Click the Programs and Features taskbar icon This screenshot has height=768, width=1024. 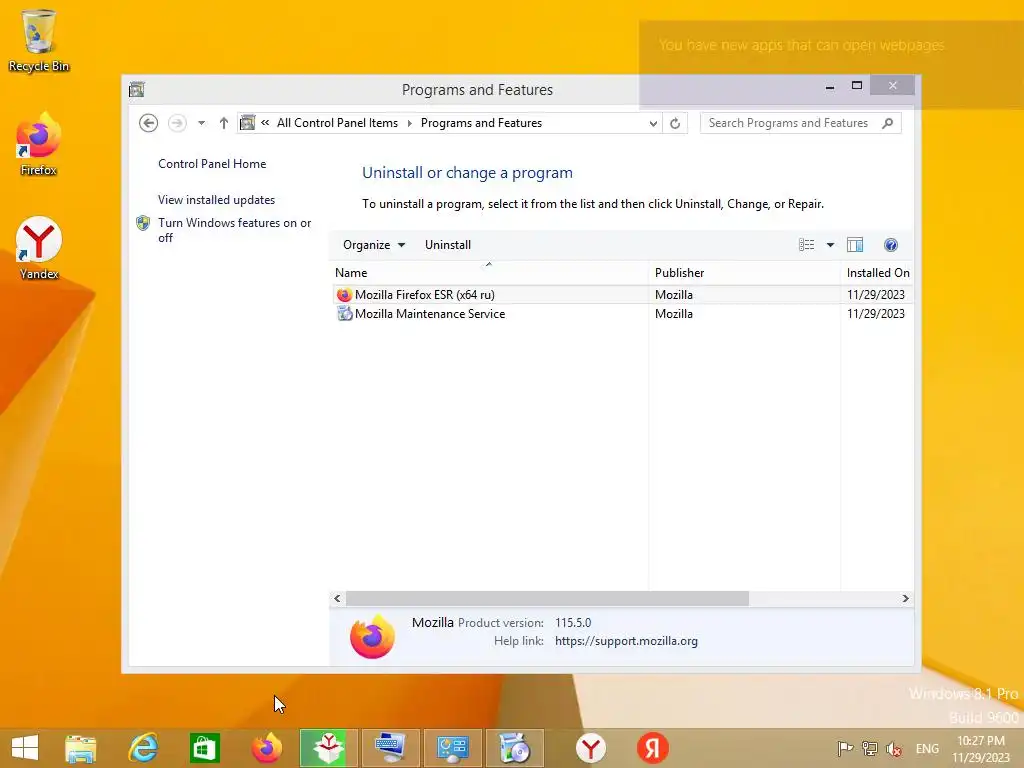pos(515,748)
